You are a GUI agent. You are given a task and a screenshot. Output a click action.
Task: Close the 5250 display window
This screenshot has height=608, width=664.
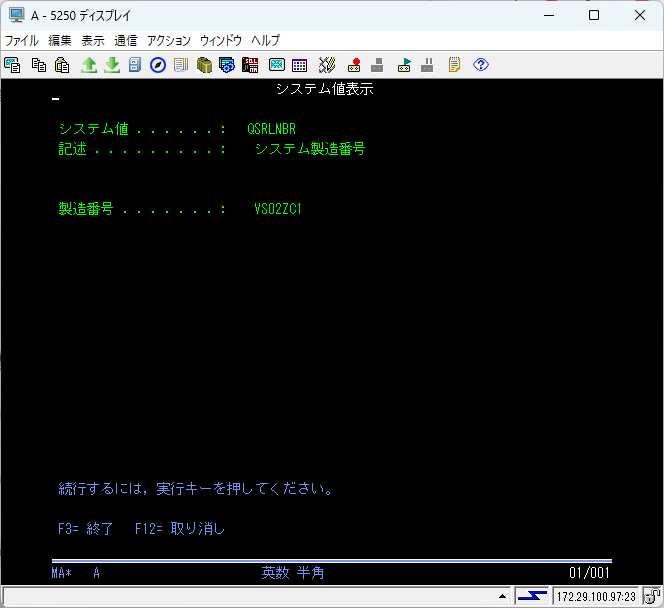(640, 15)
